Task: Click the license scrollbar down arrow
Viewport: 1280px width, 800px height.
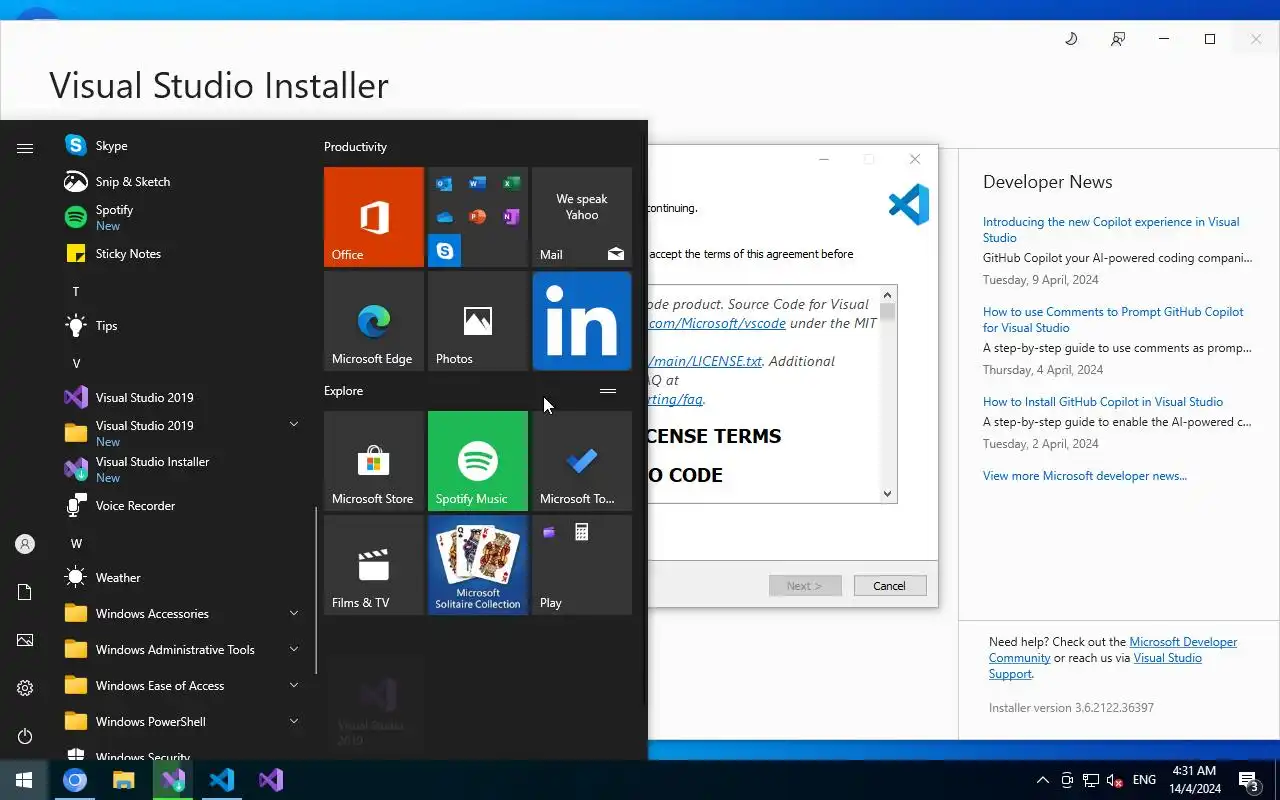Action: 887,494
